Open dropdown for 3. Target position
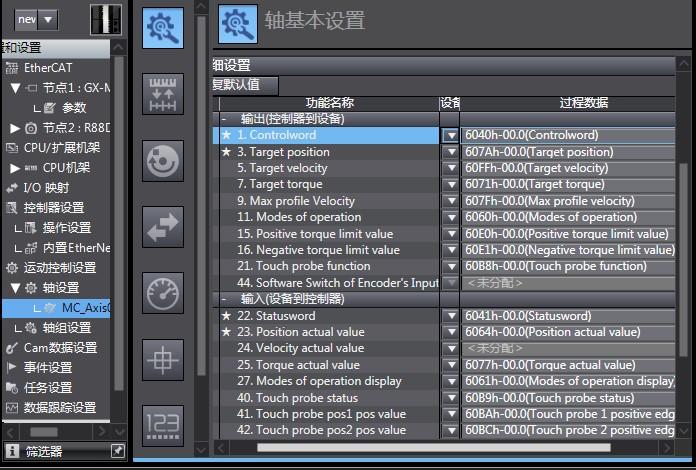Viewport: 696px width, 470px height. [x=451, y=152]
